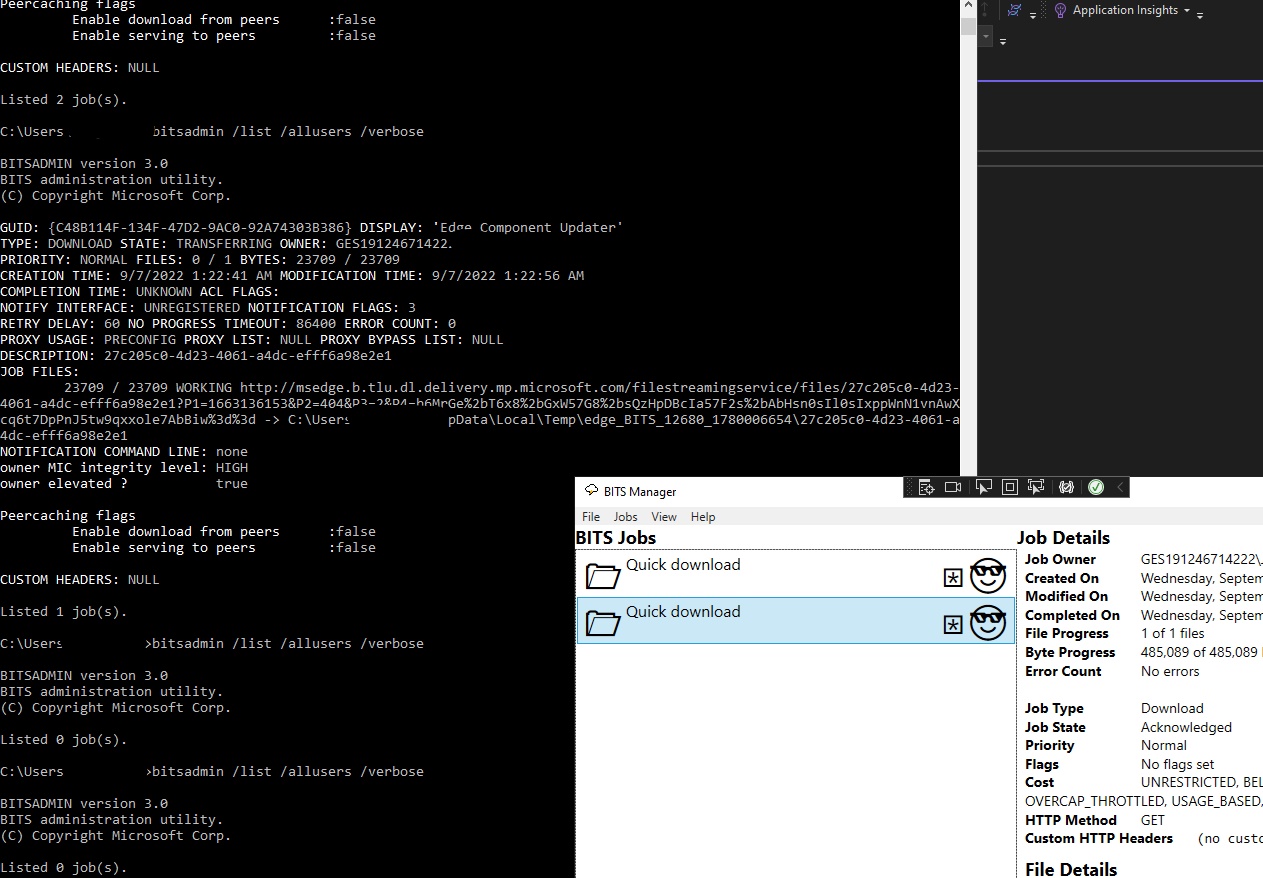Open the code braces tool icon
This screenshot has height=878, width=1263.
tap(1066, 486)
